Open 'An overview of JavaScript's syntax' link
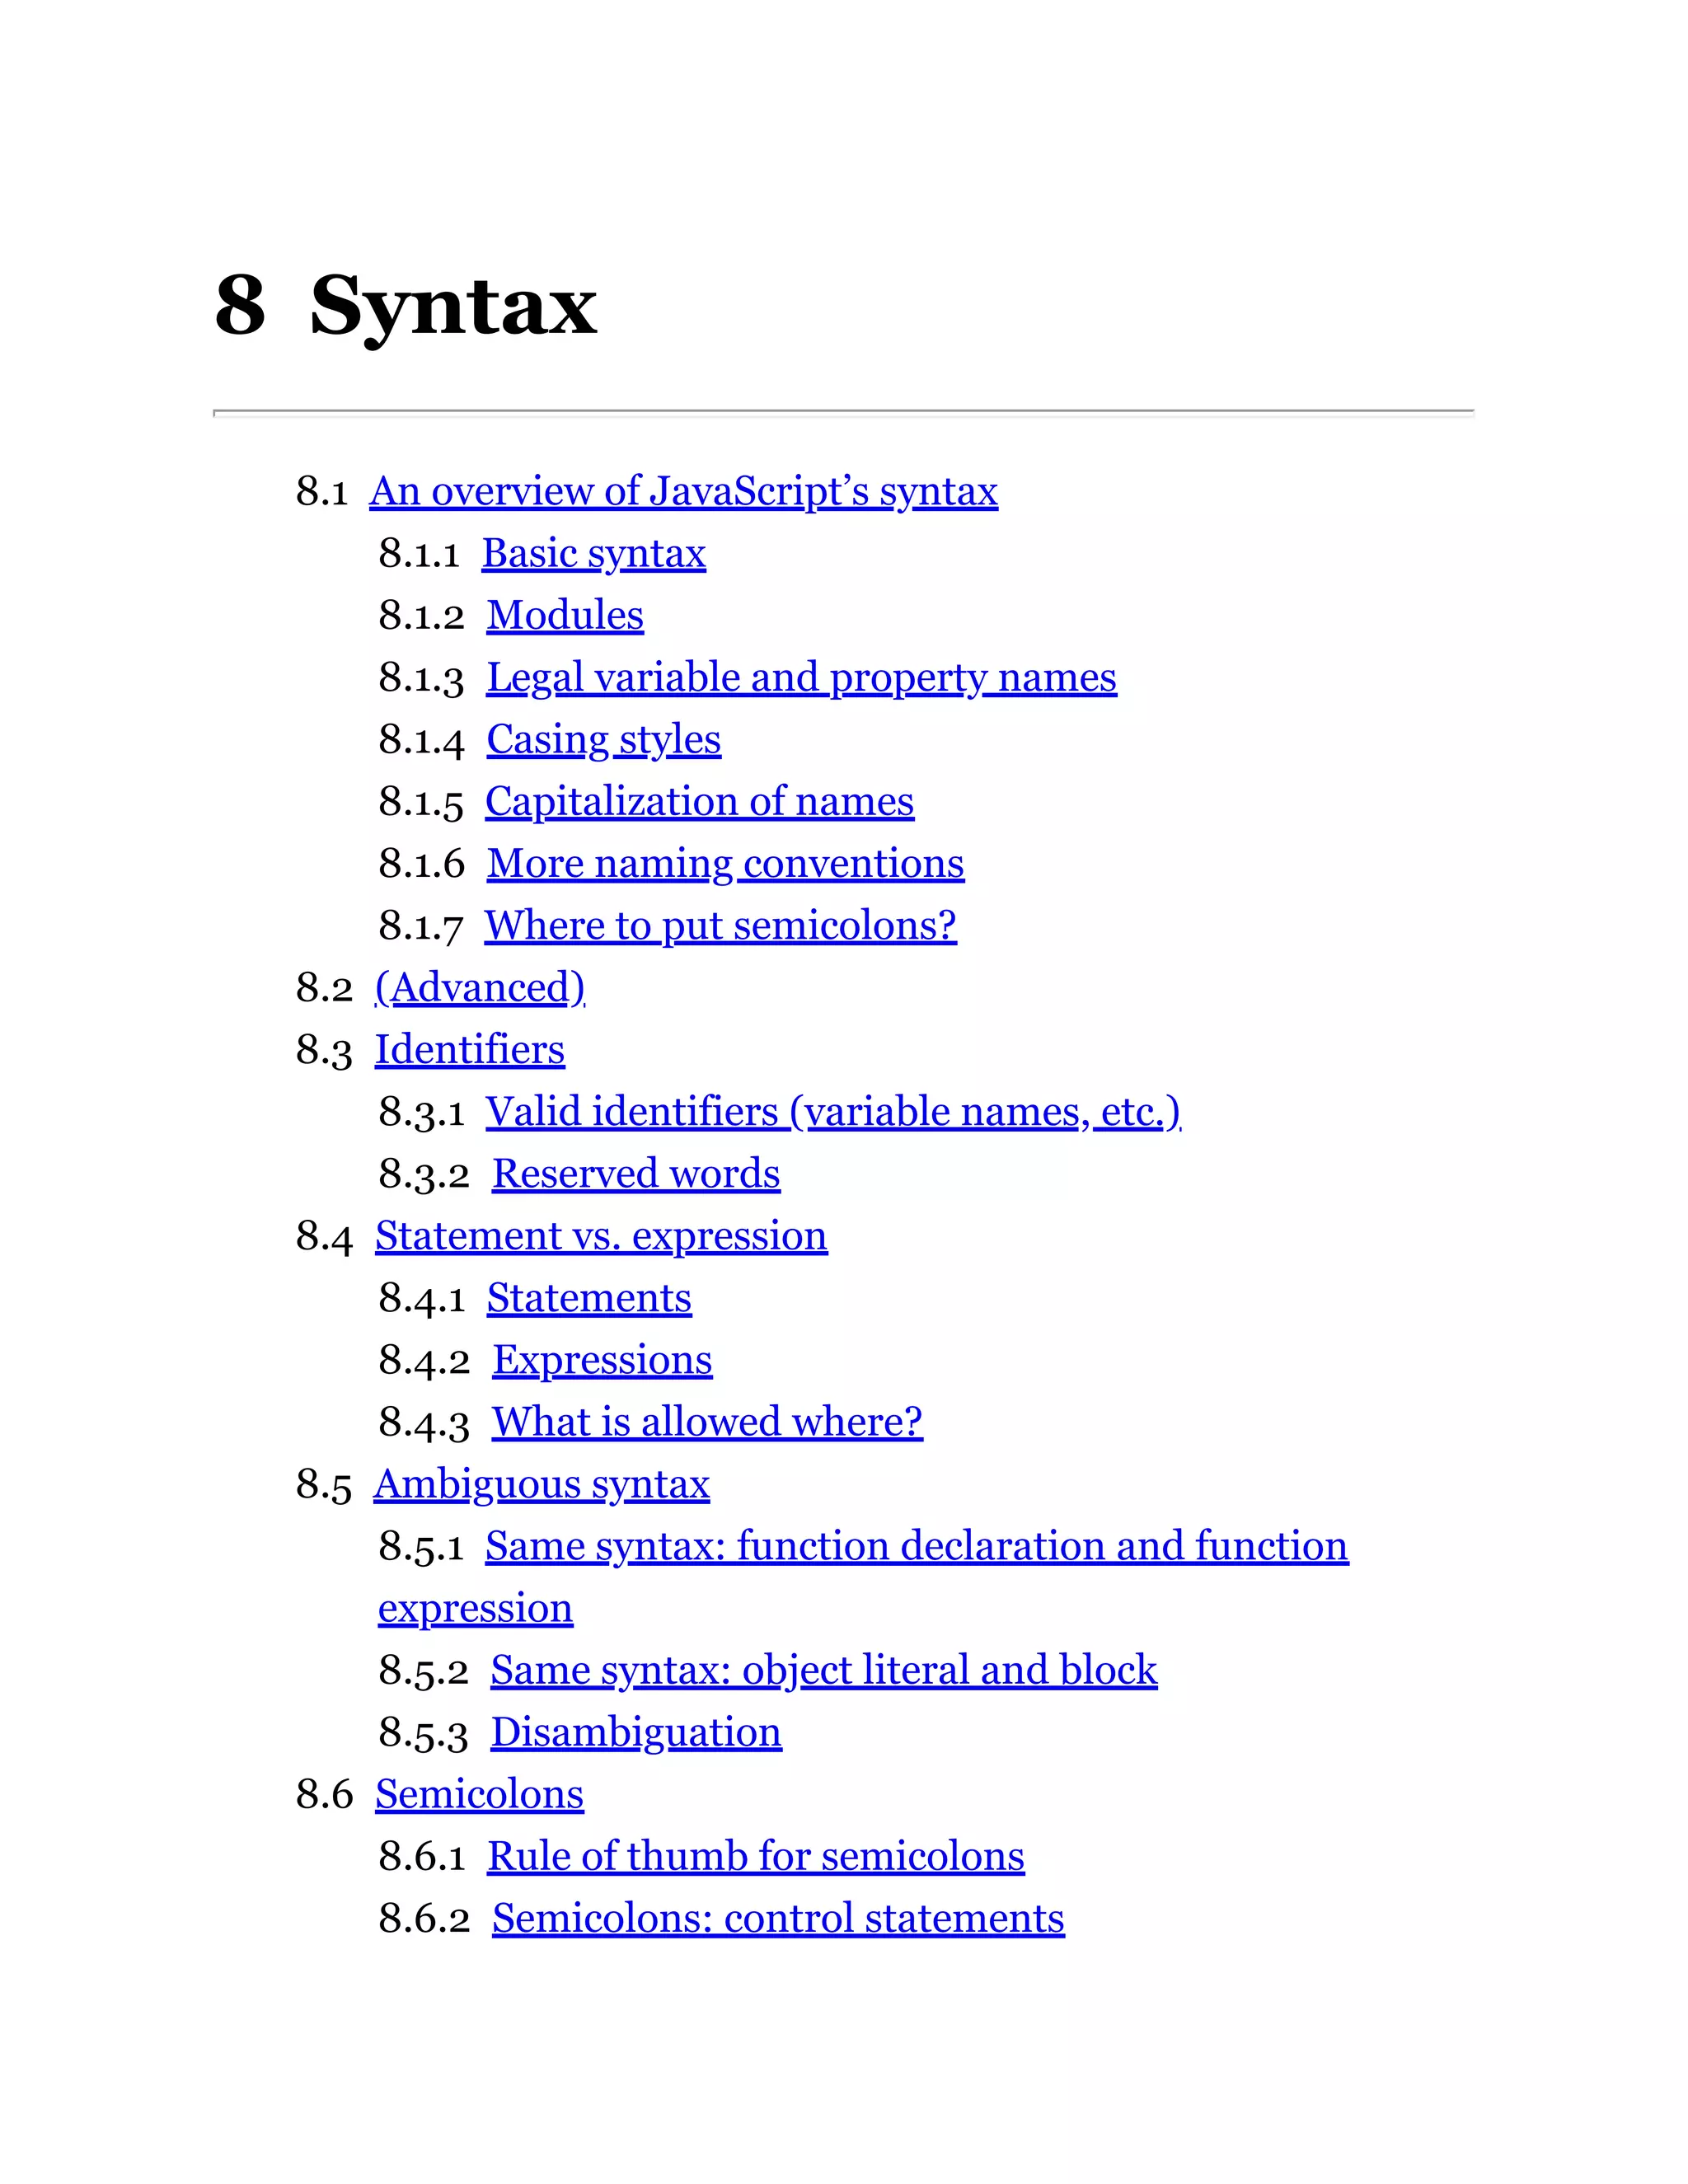 click(683, 491)
